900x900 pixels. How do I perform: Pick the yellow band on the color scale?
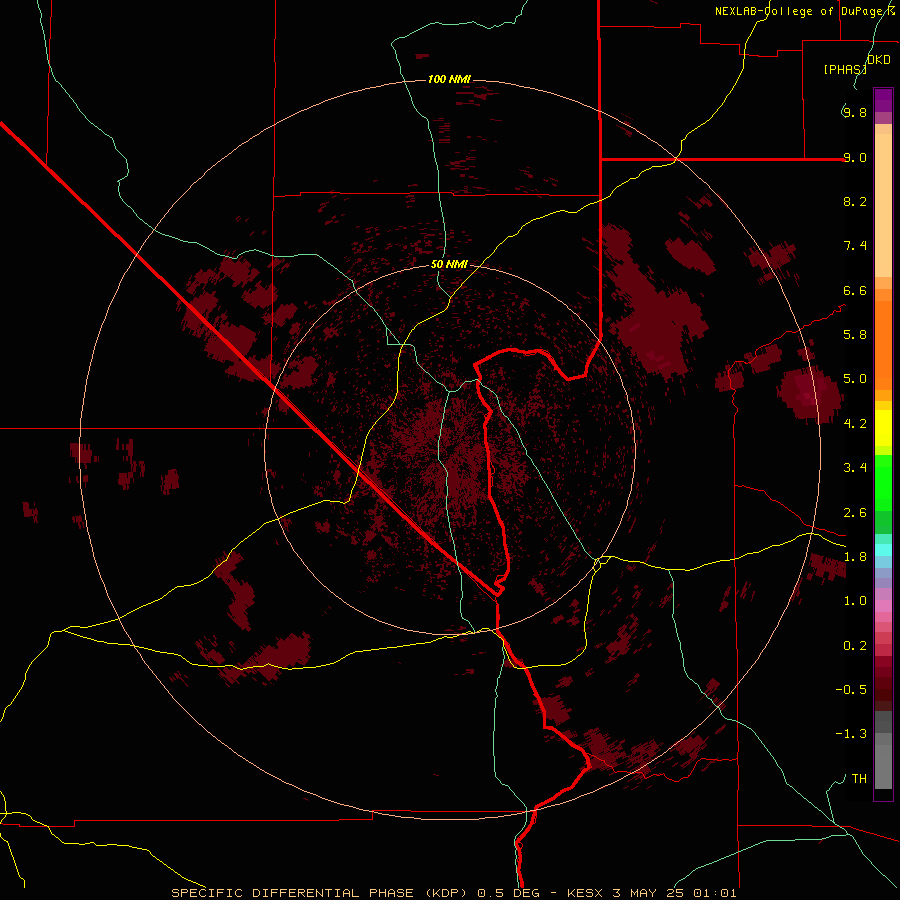tap(883, 428)
